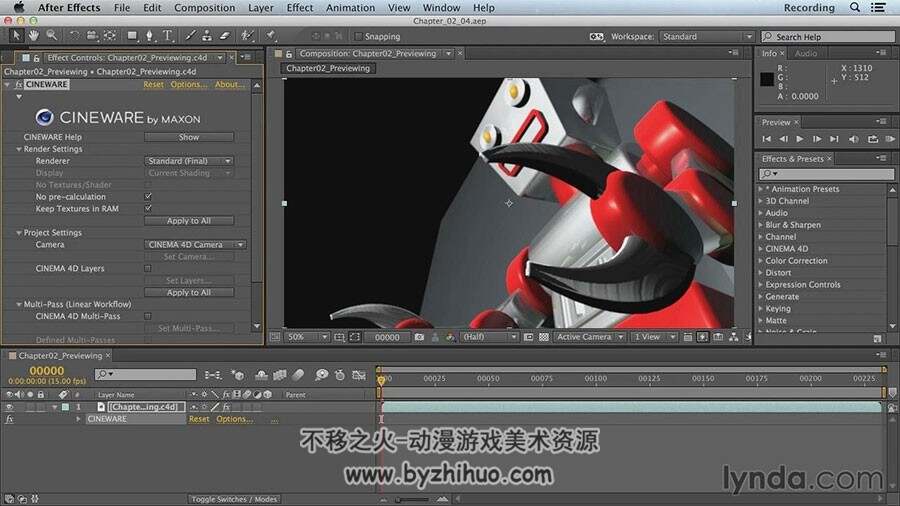Uncheck Keep Textures in RAM
Image resolution: width=900 pixels, height=506 pixels.
tap(148, 208)
